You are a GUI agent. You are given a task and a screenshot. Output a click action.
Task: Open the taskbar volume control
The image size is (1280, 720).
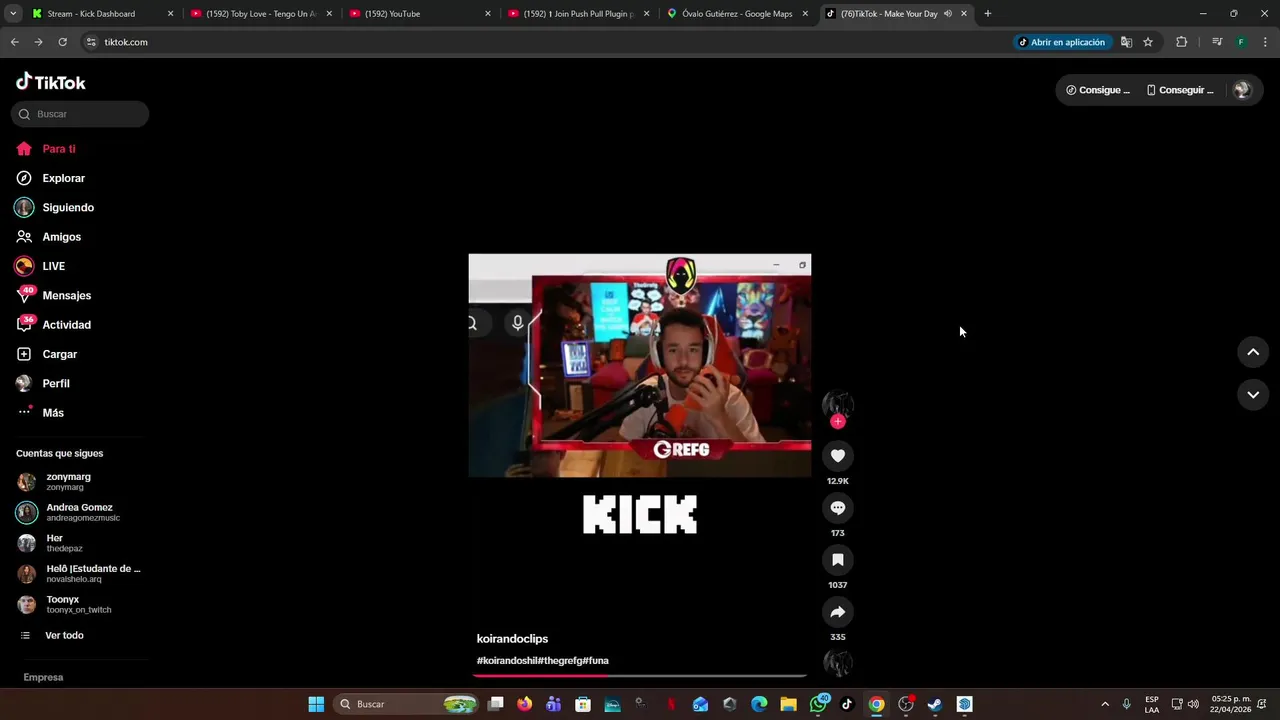tap(1193, 704)
